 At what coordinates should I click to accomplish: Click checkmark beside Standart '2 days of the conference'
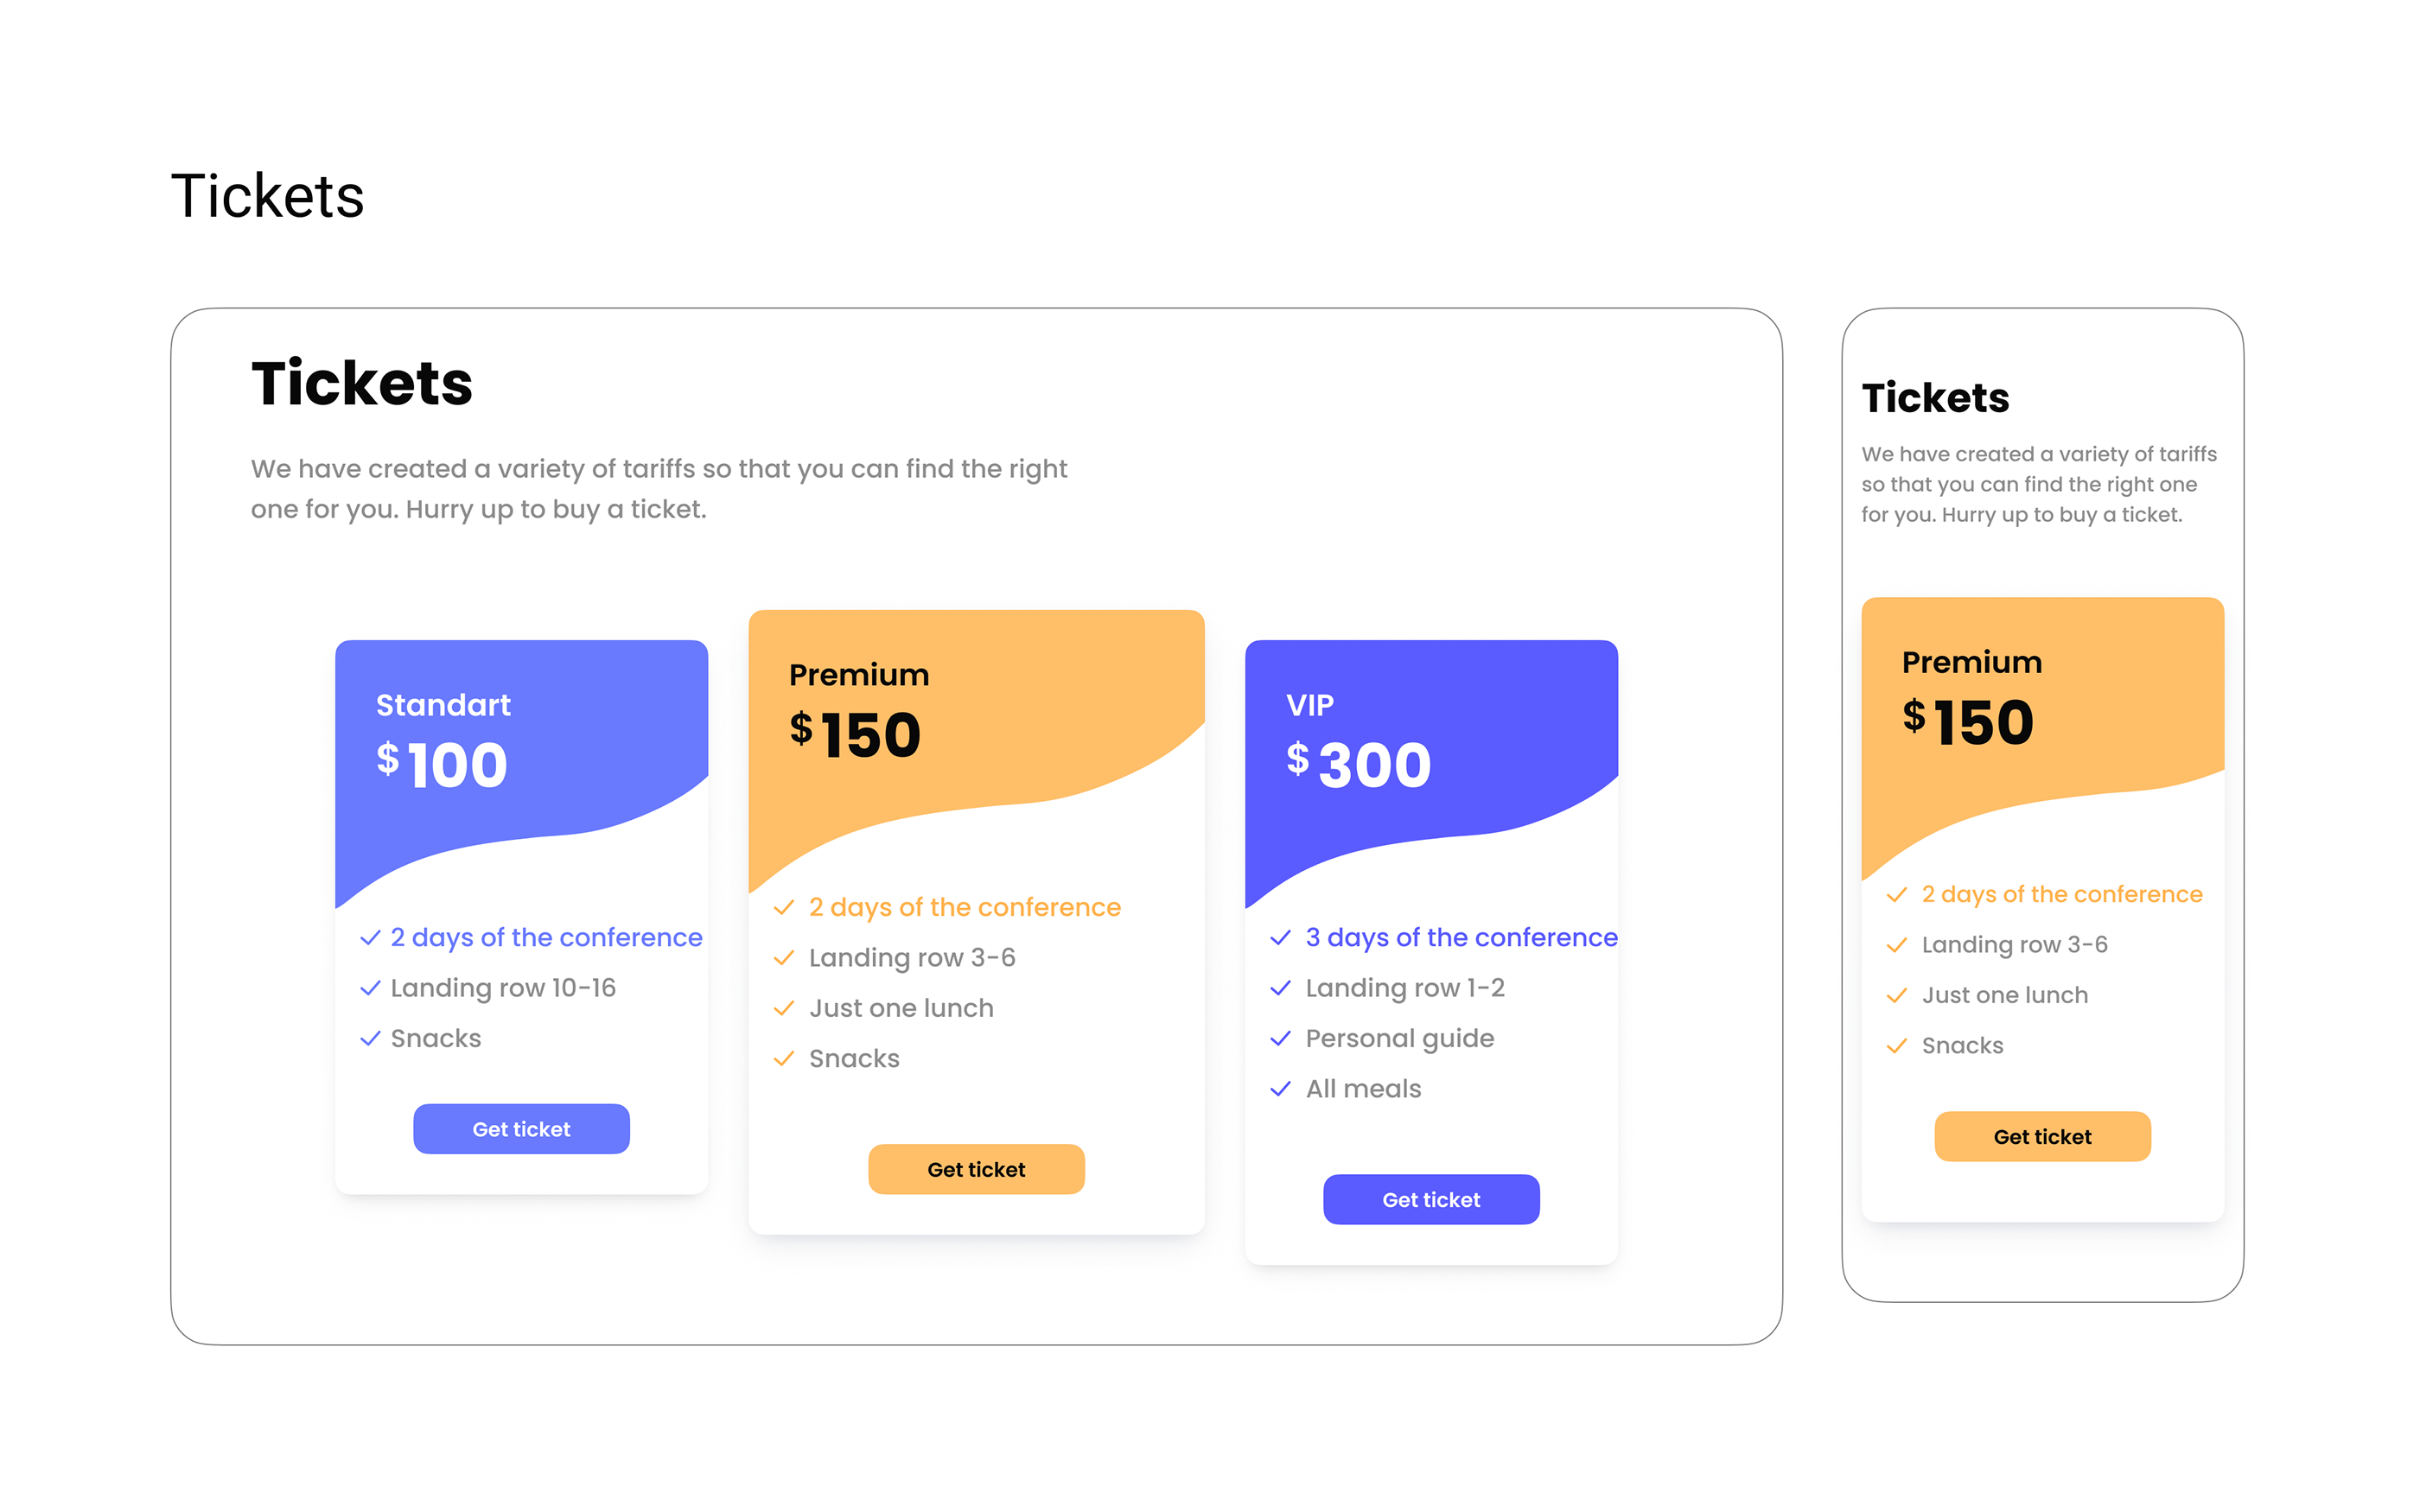370,937
